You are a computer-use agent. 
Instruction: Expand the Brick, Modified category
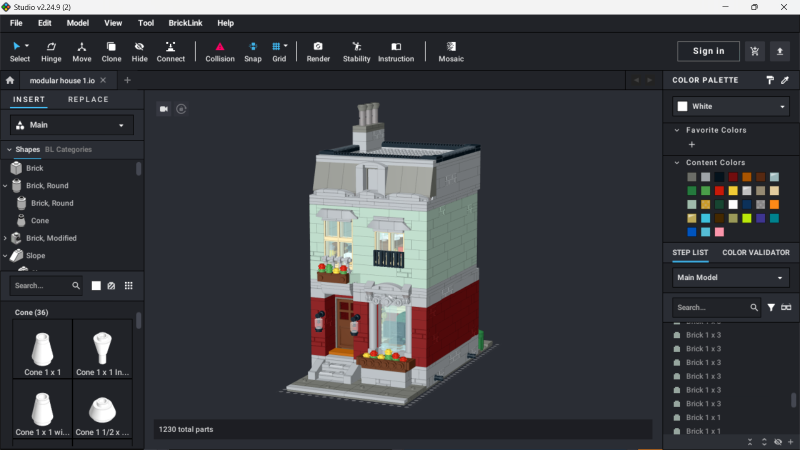point(5,238)
